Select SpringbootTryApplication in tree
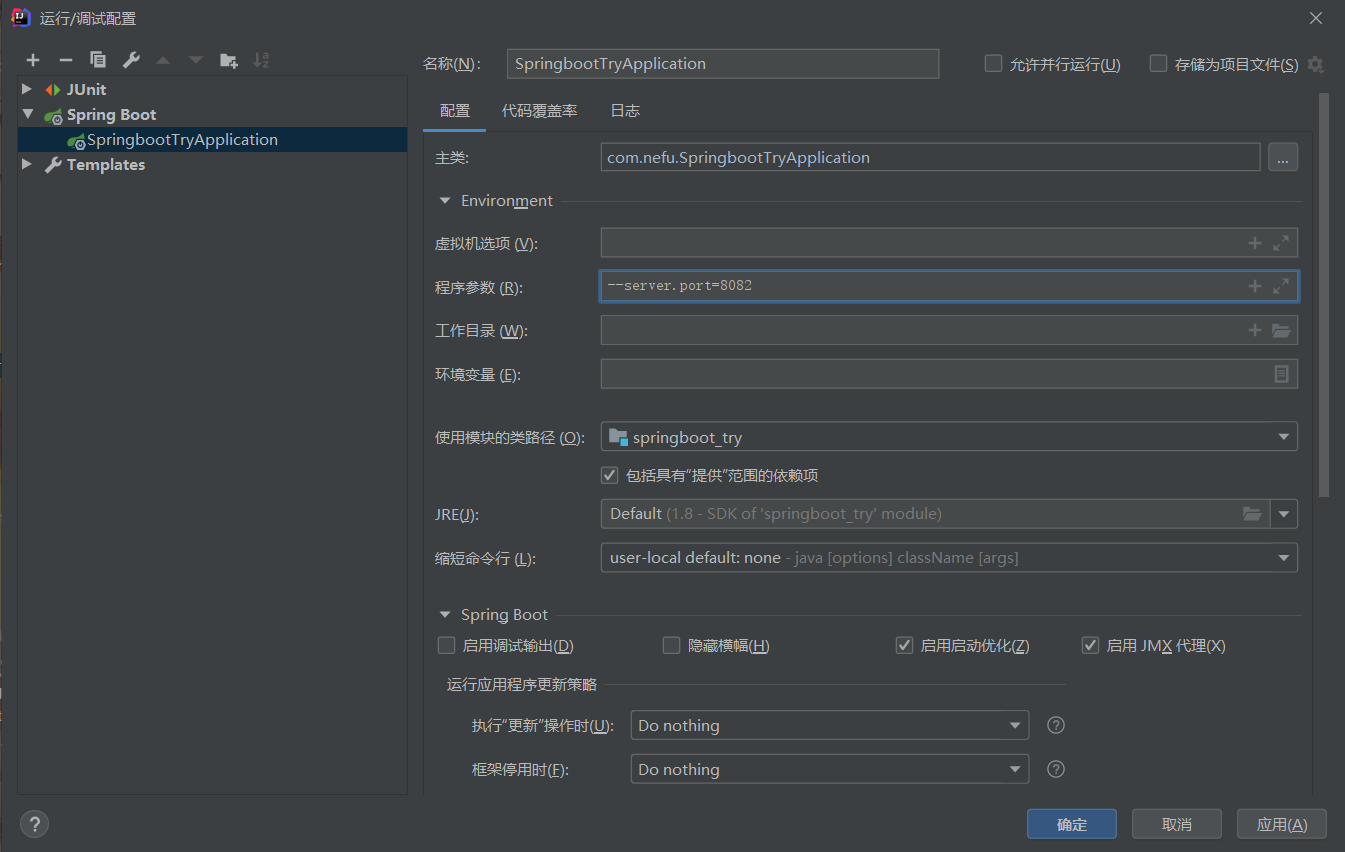This screenshot has height=852, width=1345. click(x=212, y=140)
